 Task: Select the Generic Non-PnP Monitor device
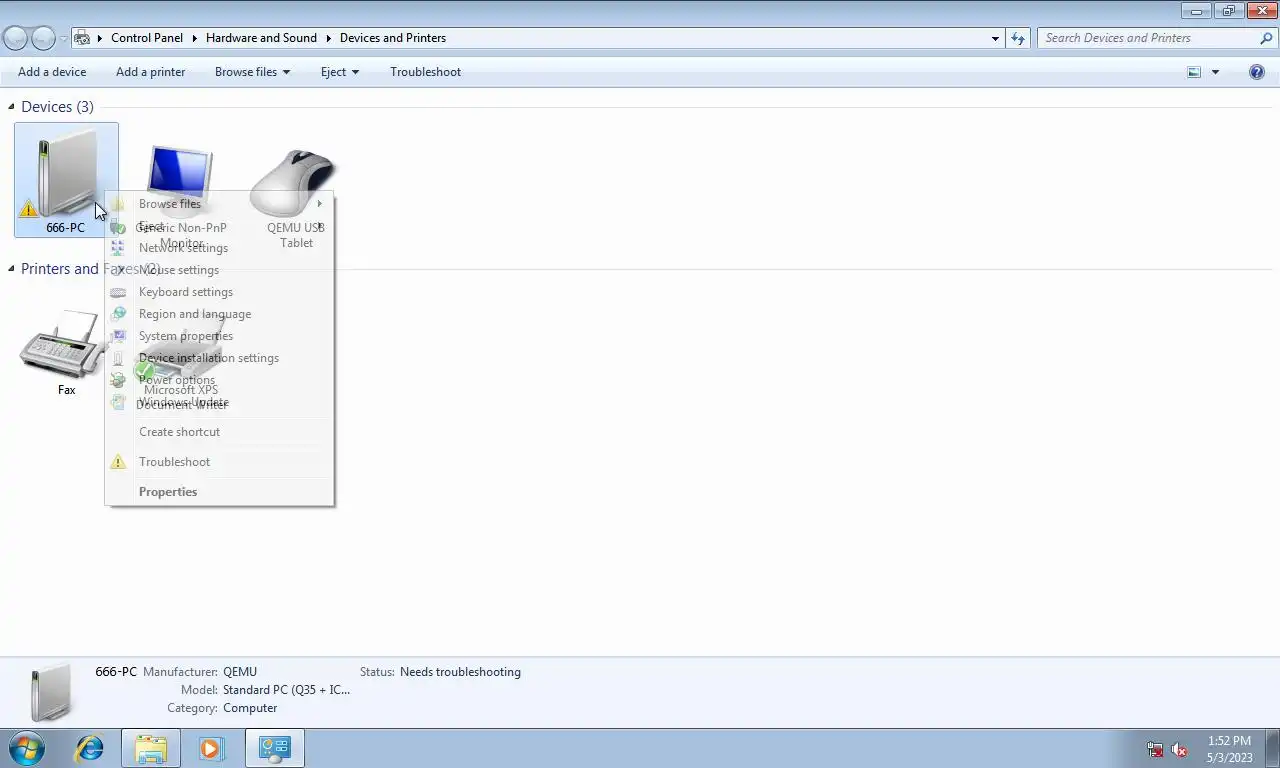[x=181, y=196]
